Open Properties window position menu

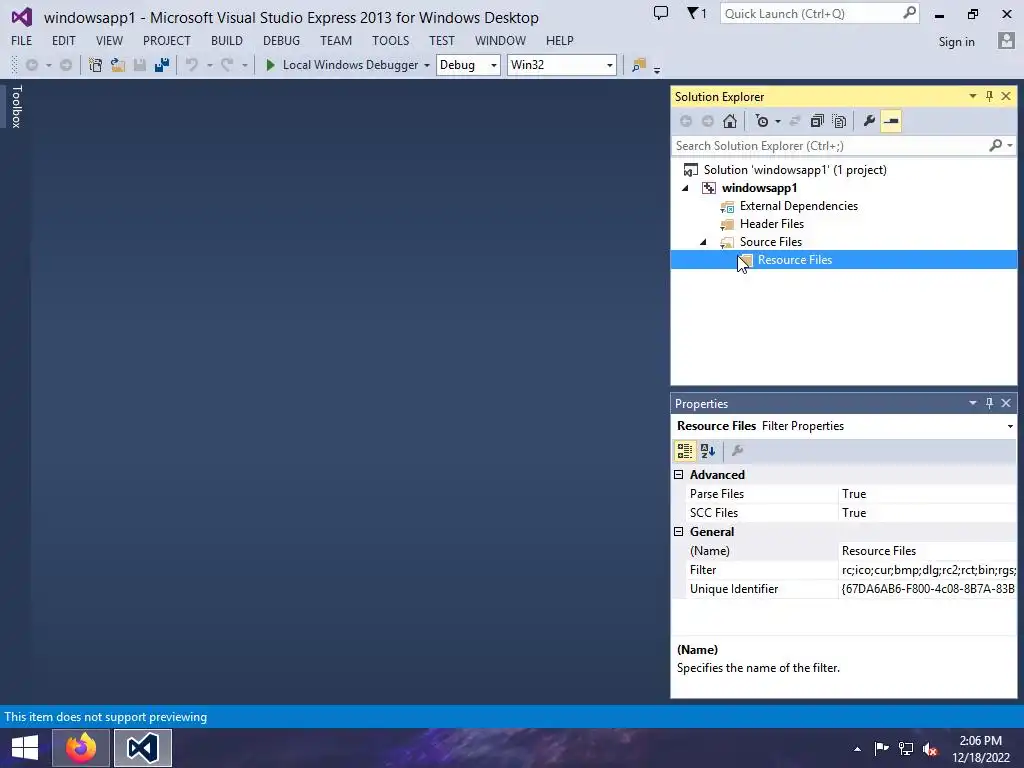point(972,404)
